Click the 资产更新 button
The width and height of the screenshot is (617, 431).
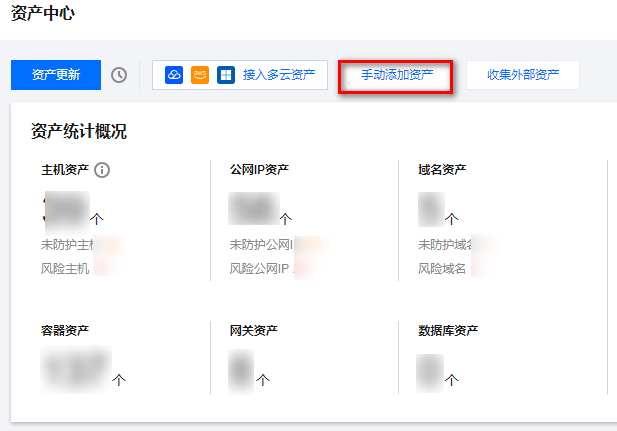tap(56, 75)
